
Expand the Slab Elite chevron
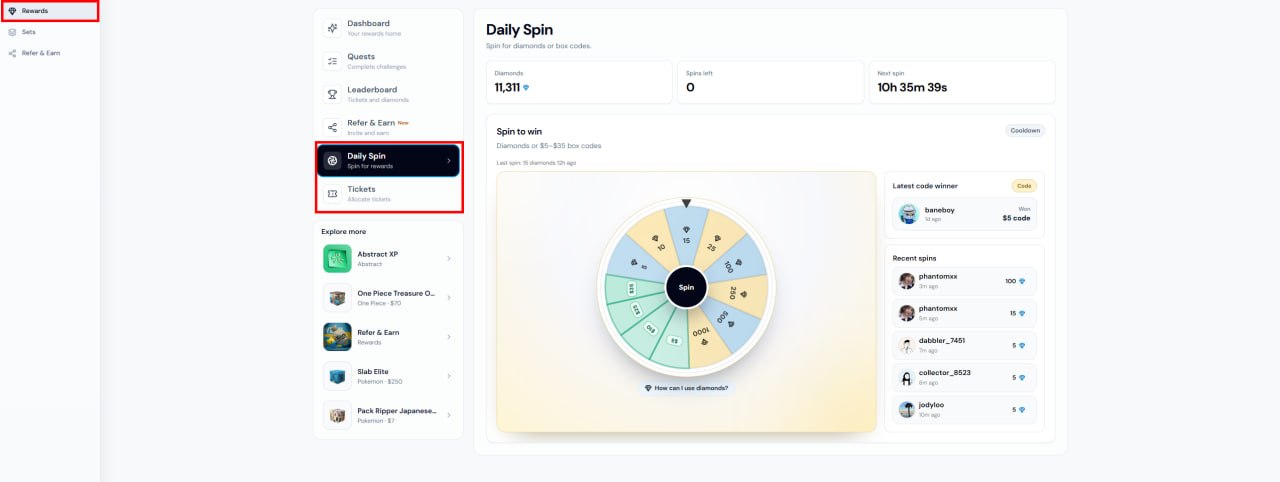pyautogui.click(x=448, y=376)
